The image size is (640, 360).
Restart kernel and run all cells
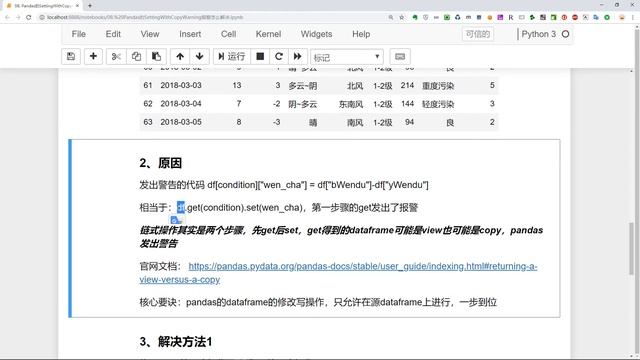pyautogui.click(x=298, y=56)
